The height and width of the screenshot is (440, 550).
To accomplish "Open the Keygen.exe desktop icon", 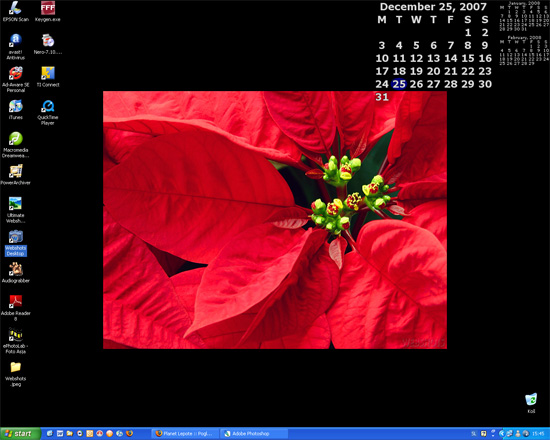I will coord(48,12).
